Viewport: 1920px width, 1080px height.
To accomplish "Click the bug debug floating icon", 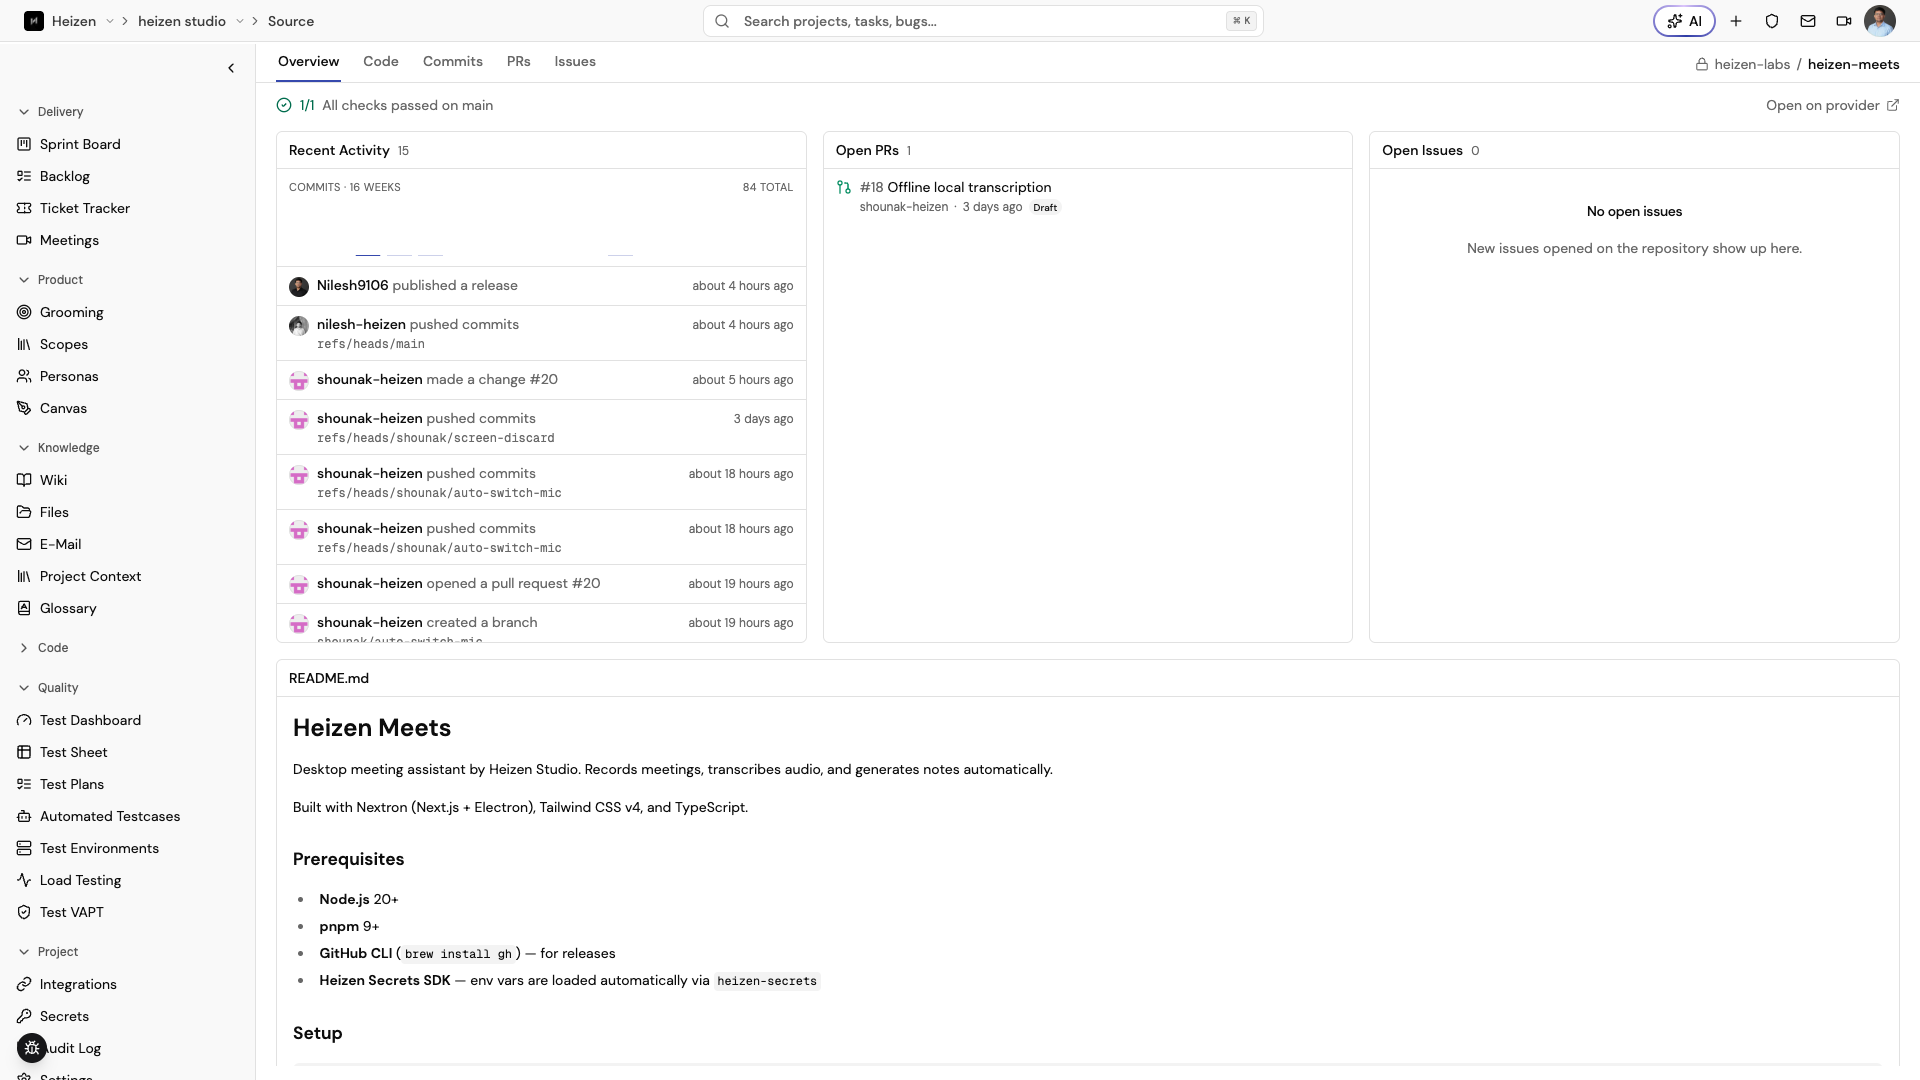I will coord(32,1048).
